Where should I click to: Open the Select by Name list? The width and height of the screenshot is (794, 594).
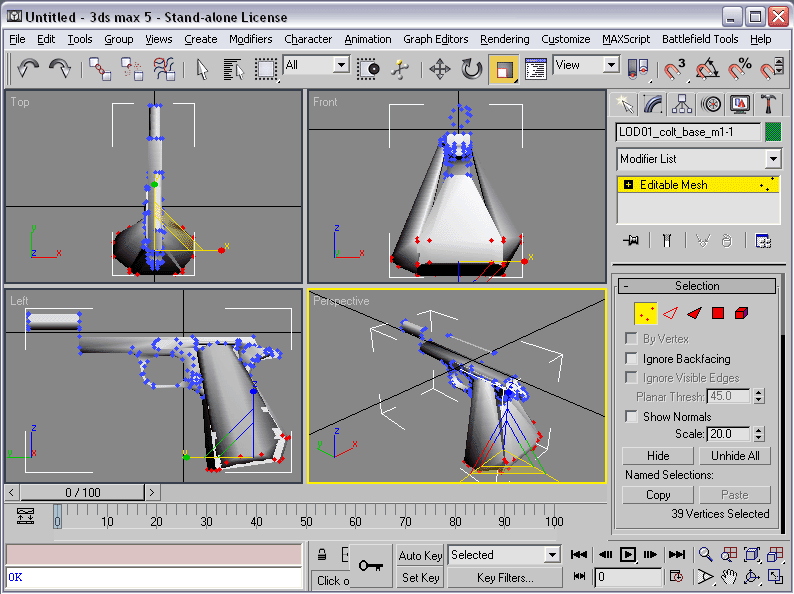click(x=233, y=69)
